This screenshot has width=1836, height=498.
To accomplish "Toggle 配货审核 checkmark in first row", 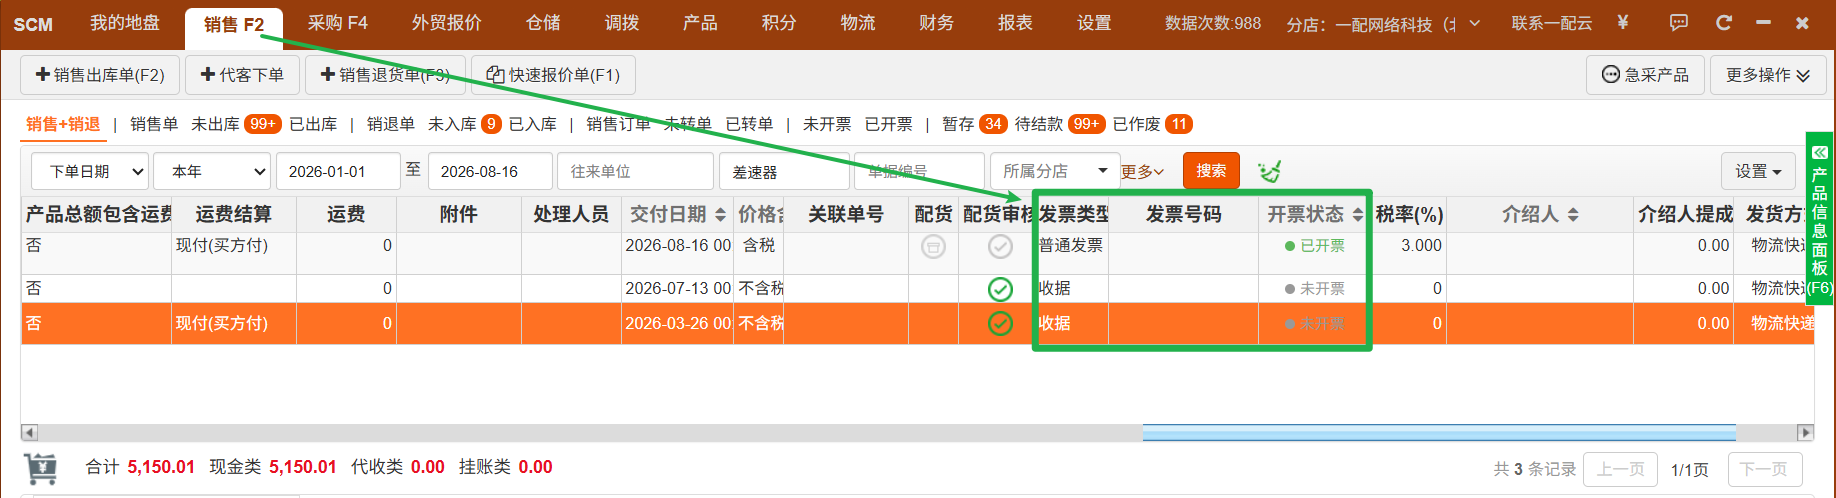I will point(1000,247).
